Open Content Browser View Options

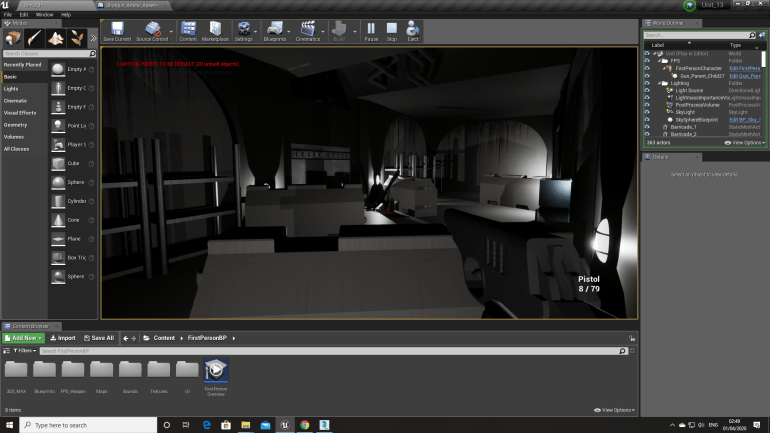(x=614, y=410)
